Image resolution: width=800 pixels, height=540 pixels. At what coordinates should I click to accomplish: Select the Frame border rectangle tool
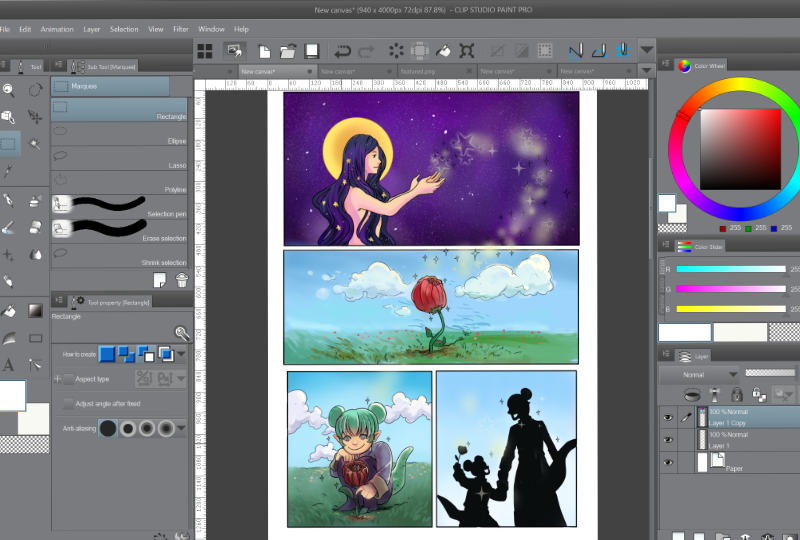click(35, 338)
